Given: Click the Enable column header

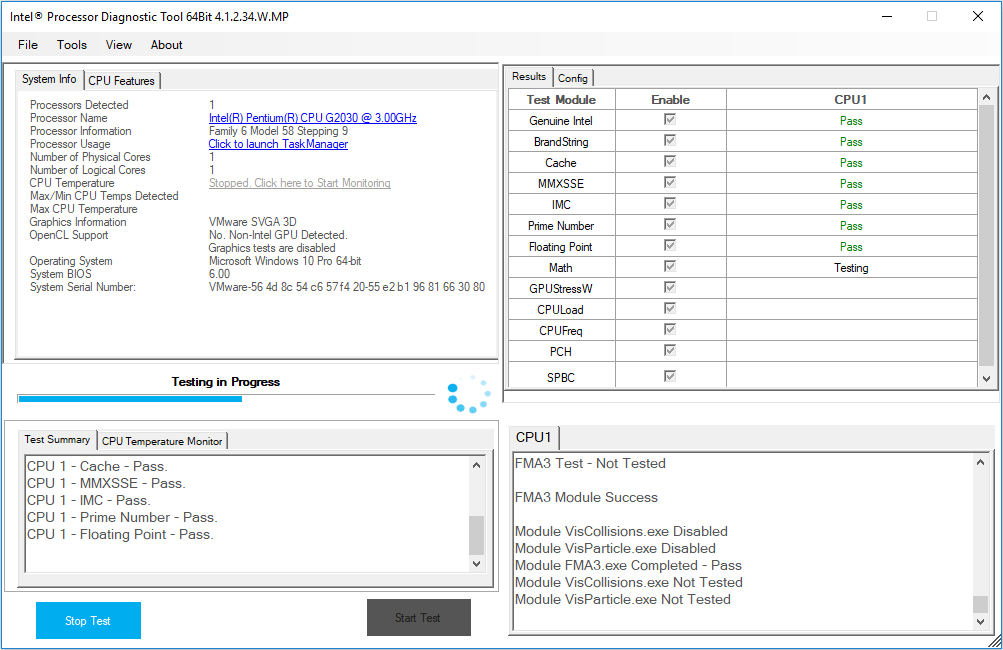Looking at the screenshot, I should pos(670,100).
